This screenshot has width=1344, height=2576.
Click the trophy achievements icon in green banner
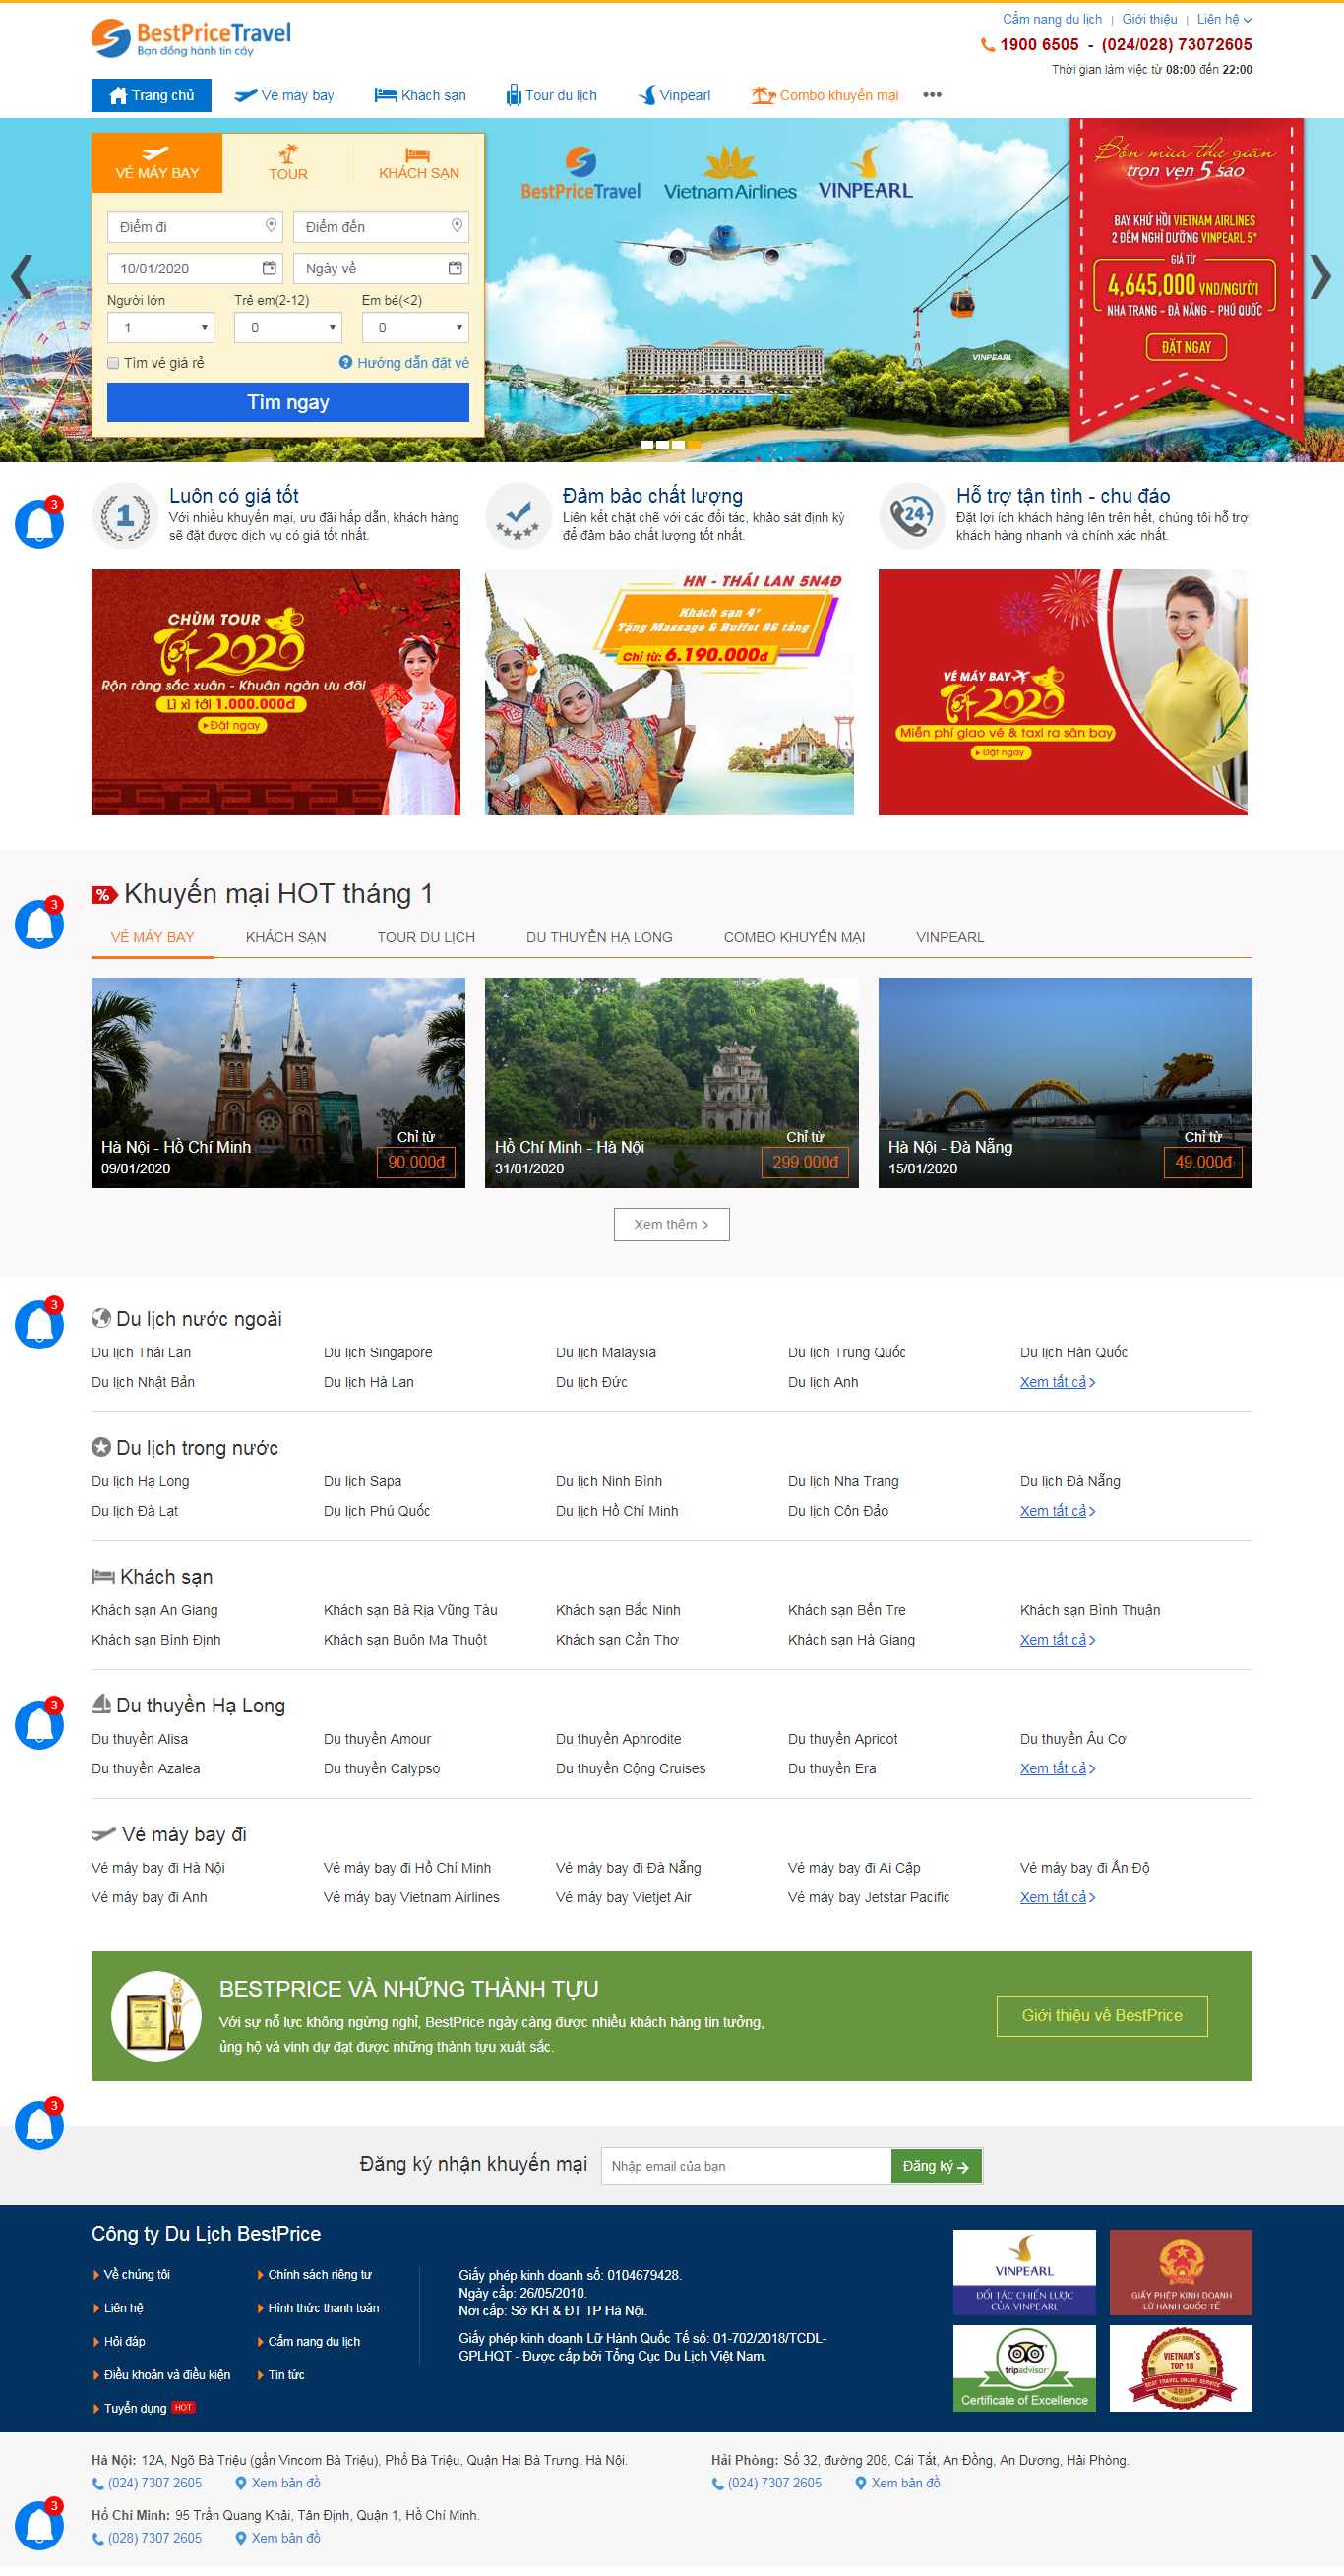156,2016
